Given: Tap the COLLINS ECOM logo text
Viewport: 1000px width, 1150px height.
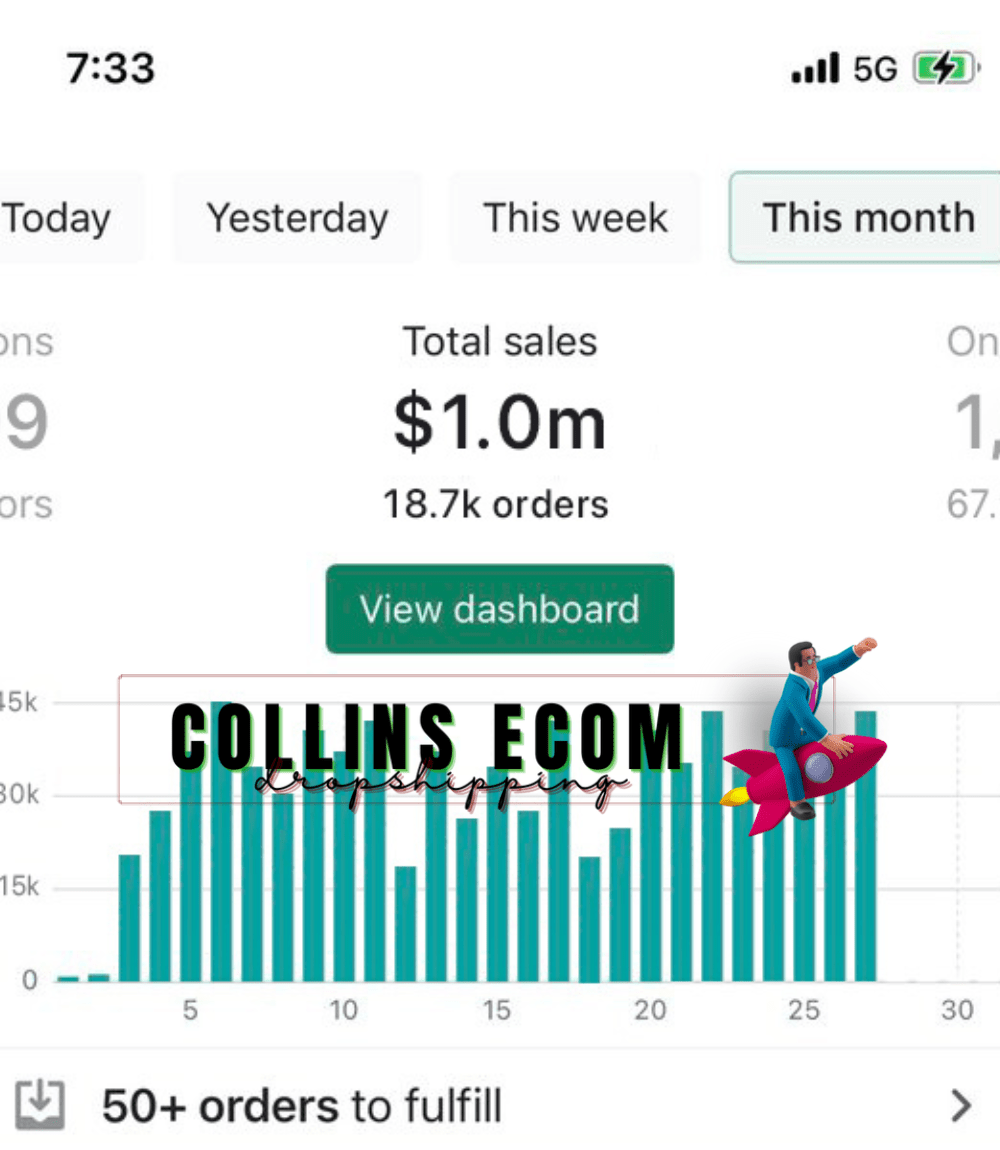Looking at the screenshot, I should [428, 738].
